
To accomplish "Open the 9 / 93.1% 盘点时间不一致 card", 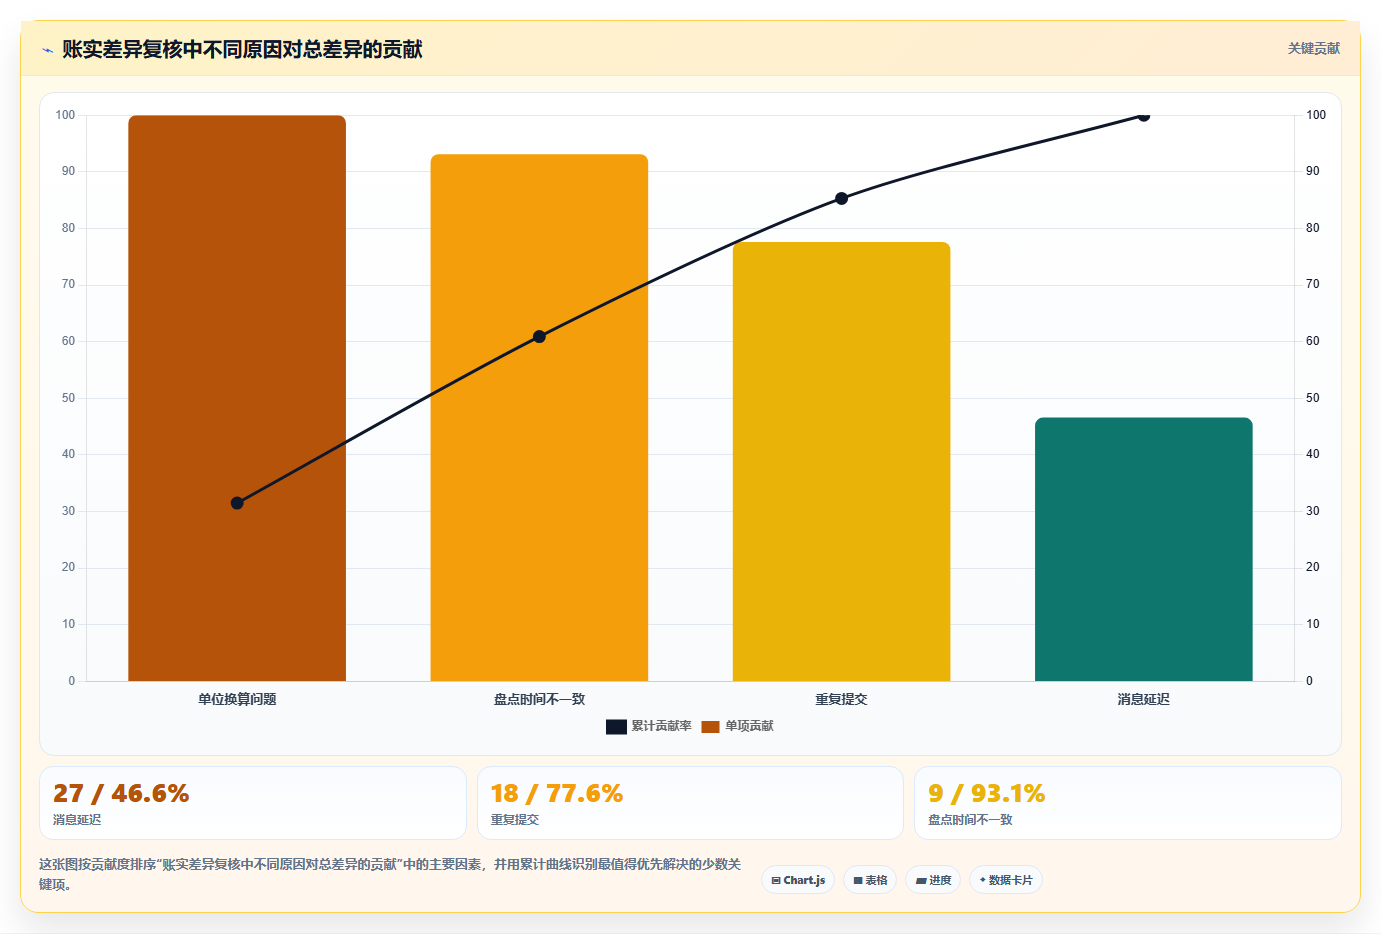I will tap(1128, 803).
